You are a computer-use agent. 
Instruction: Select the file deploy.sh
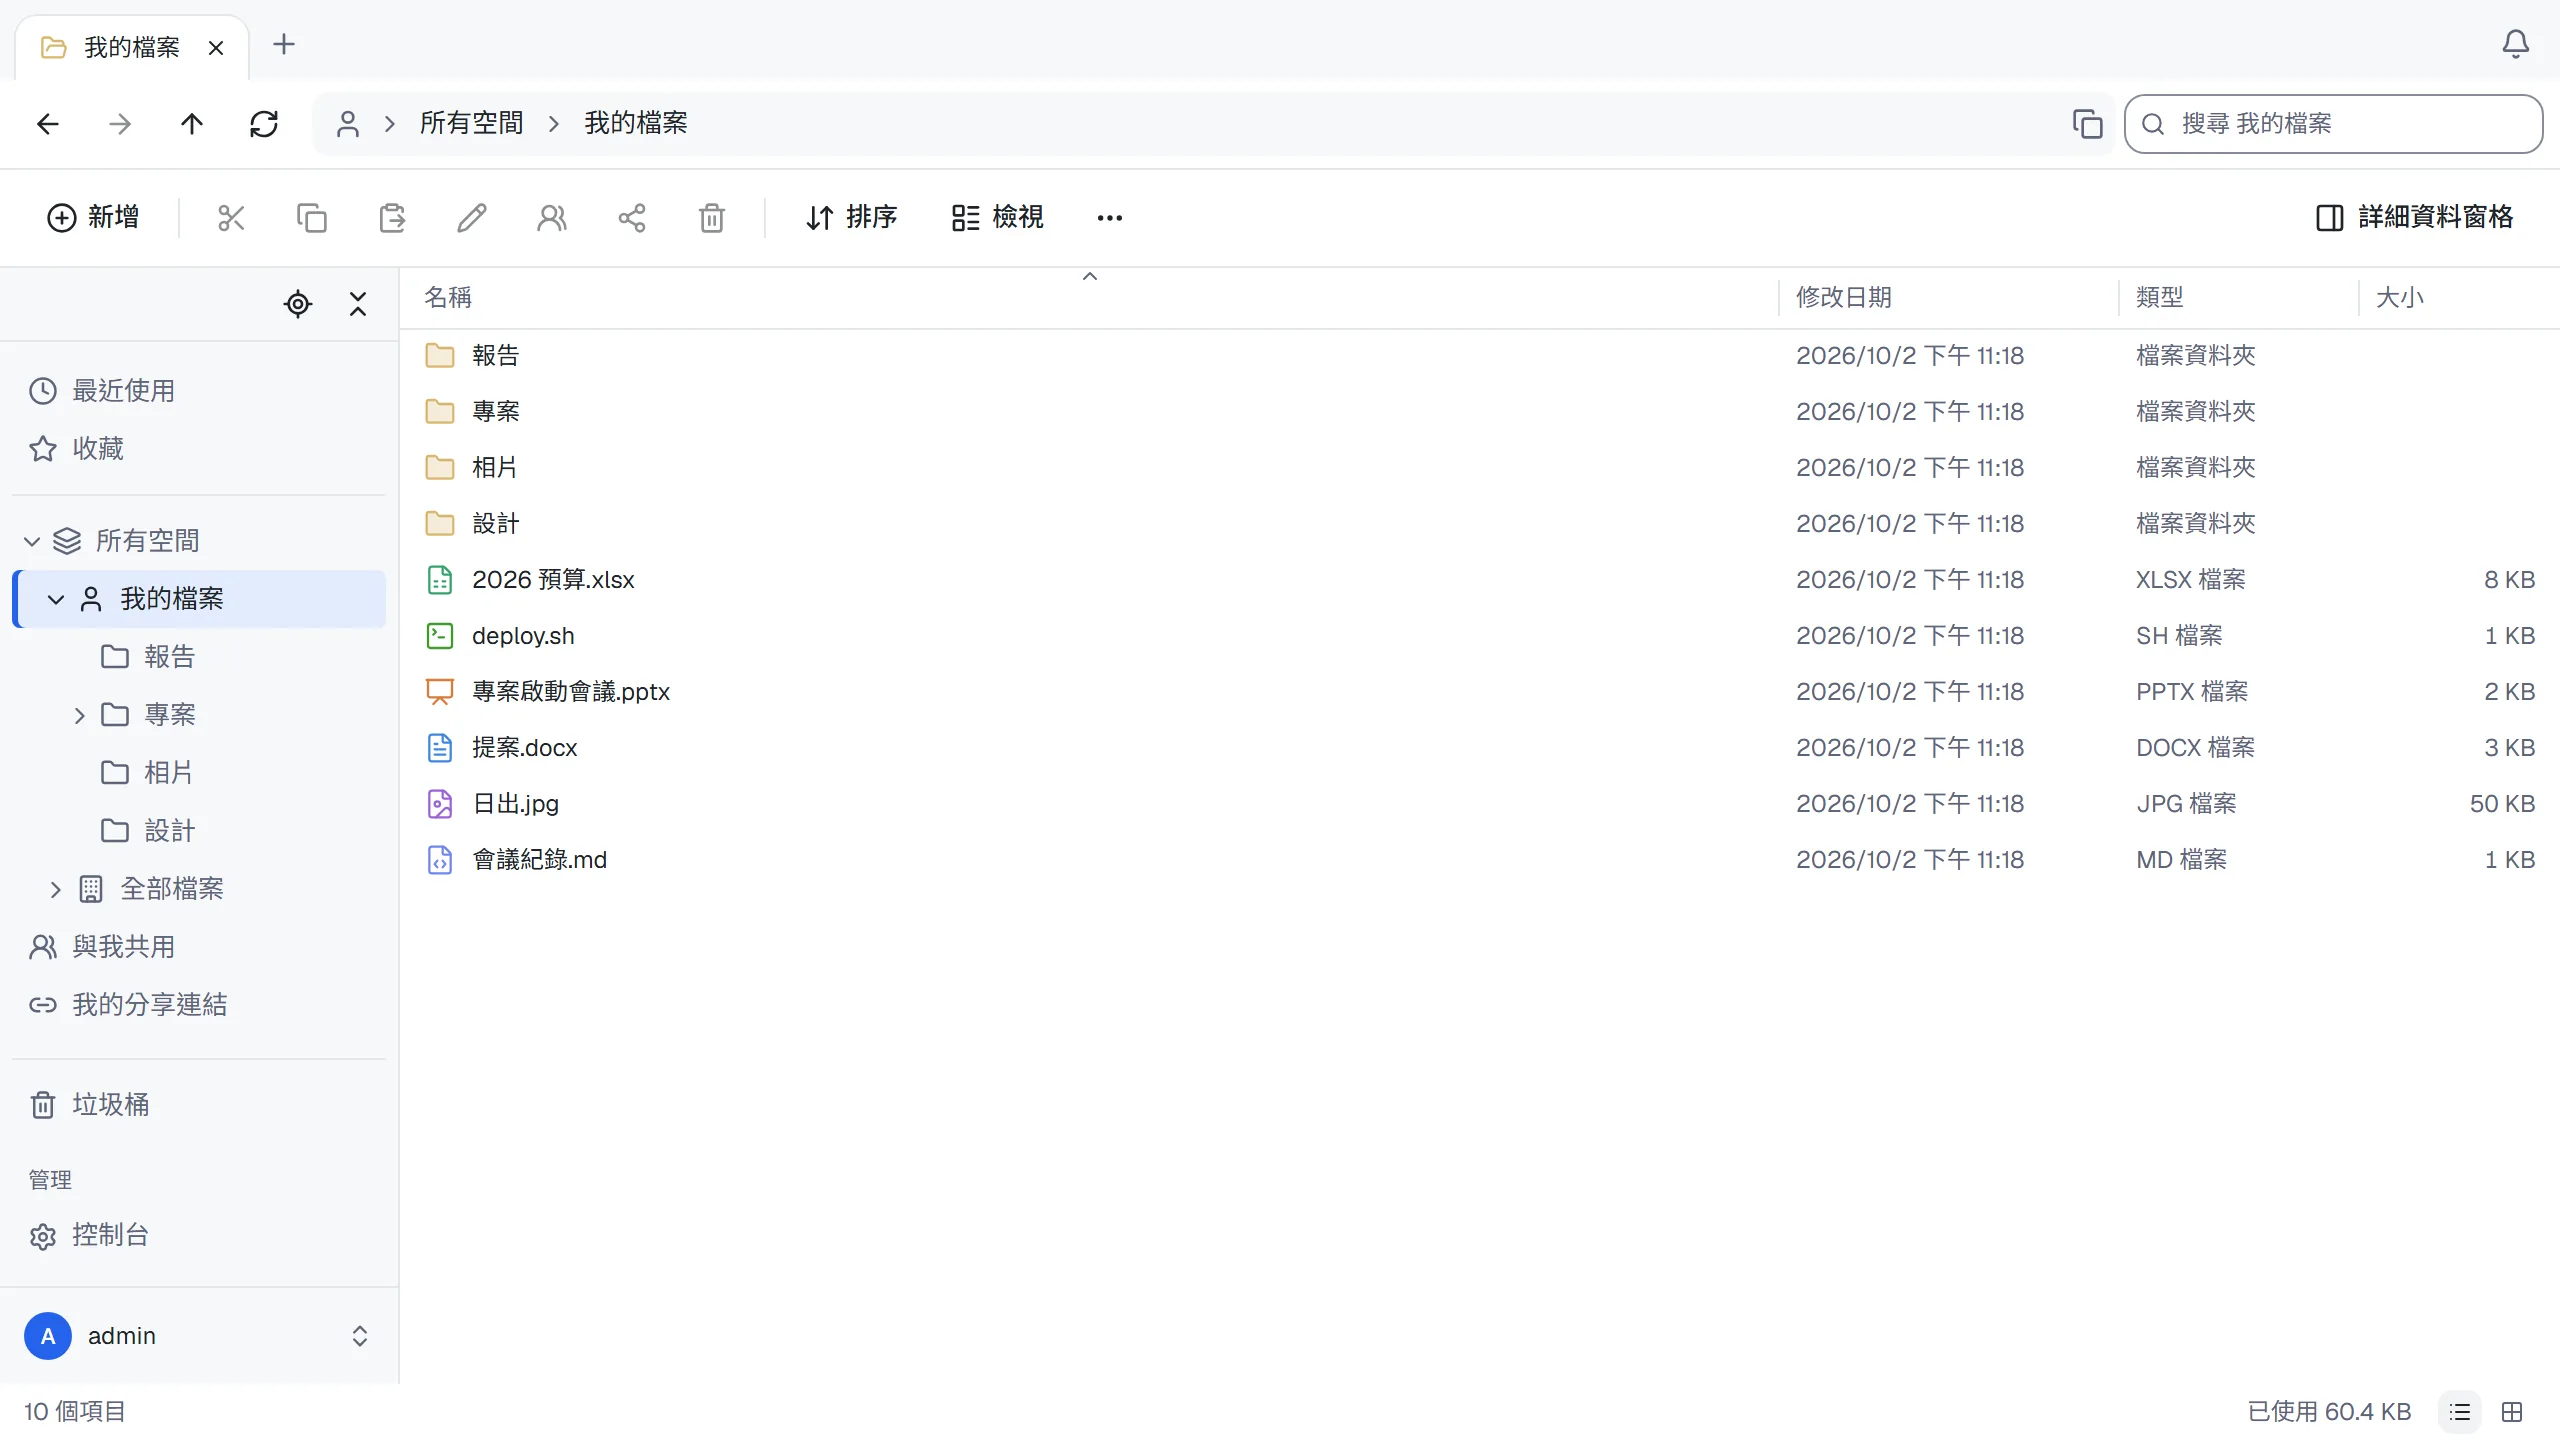point(1480,636)
